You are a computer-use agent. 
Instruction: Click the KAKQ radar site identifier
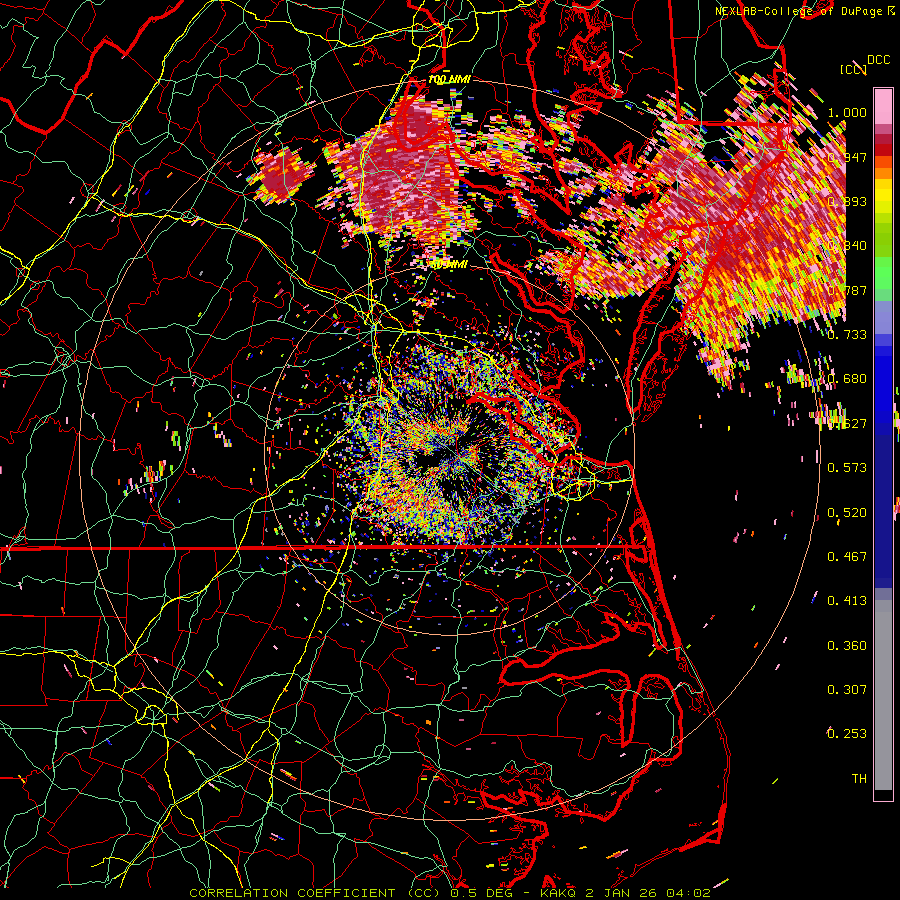point(560,893)
